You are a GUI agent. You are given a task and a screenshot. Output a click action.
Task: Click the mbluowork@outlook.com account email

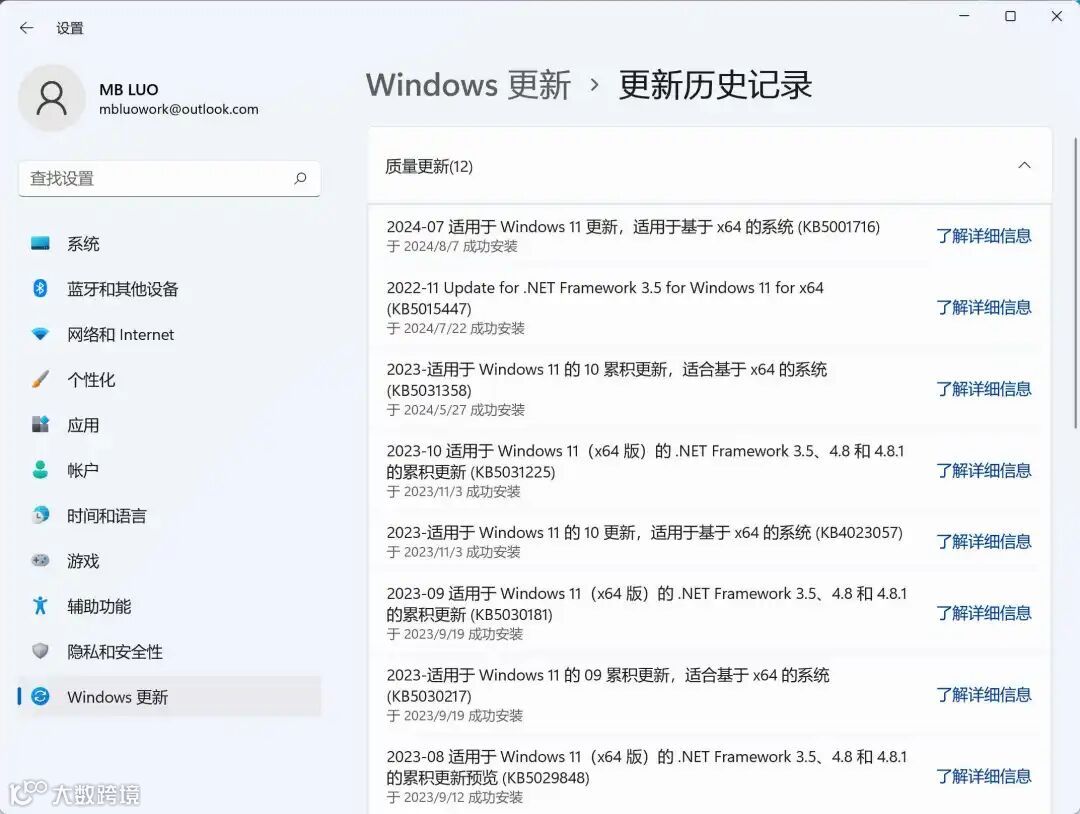(x=179, y=109)
